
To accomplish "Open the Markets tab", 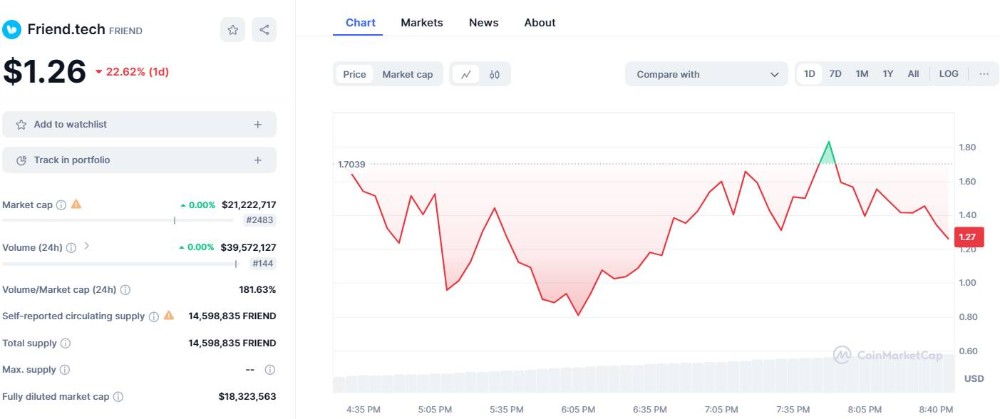I will point(422,22).
